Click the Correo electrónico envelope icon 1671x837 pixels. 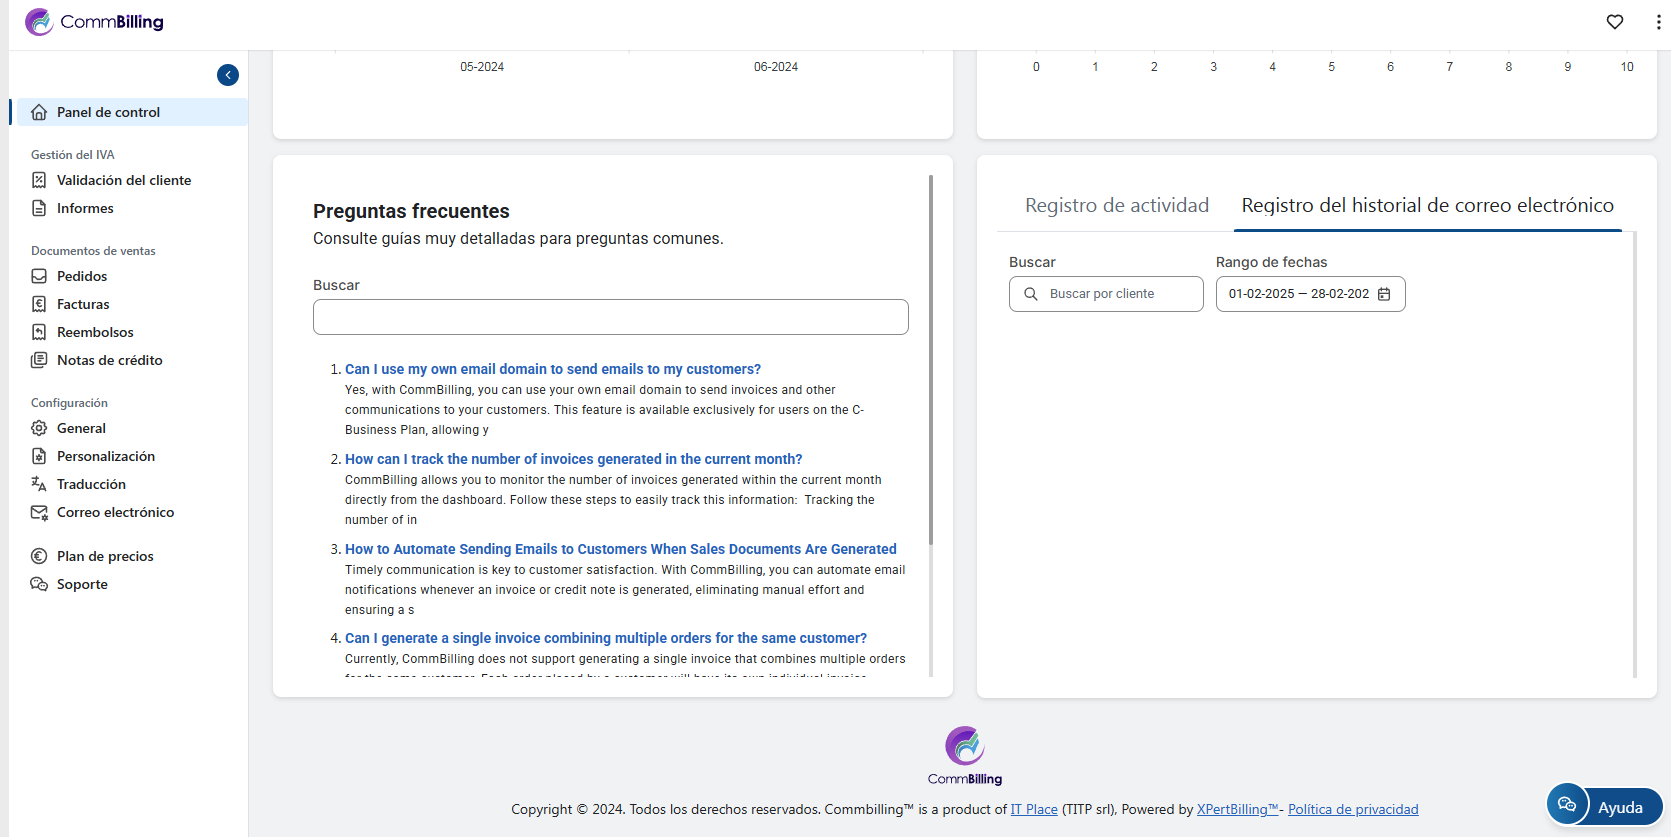click(x=39, y=512)
